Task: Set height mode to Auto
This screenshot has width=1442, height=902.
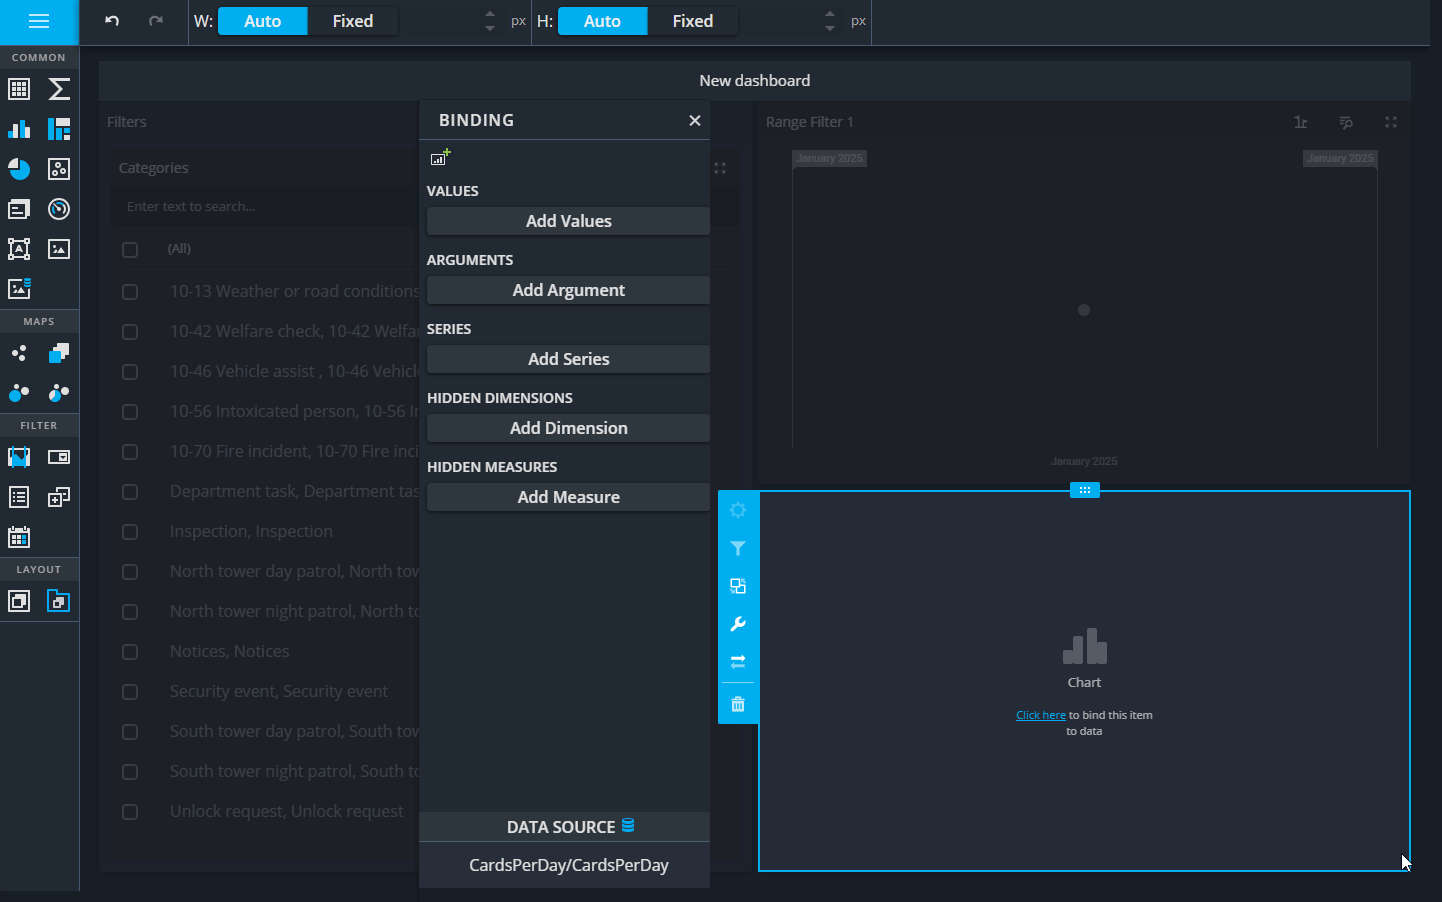Action: click(603, 21)
